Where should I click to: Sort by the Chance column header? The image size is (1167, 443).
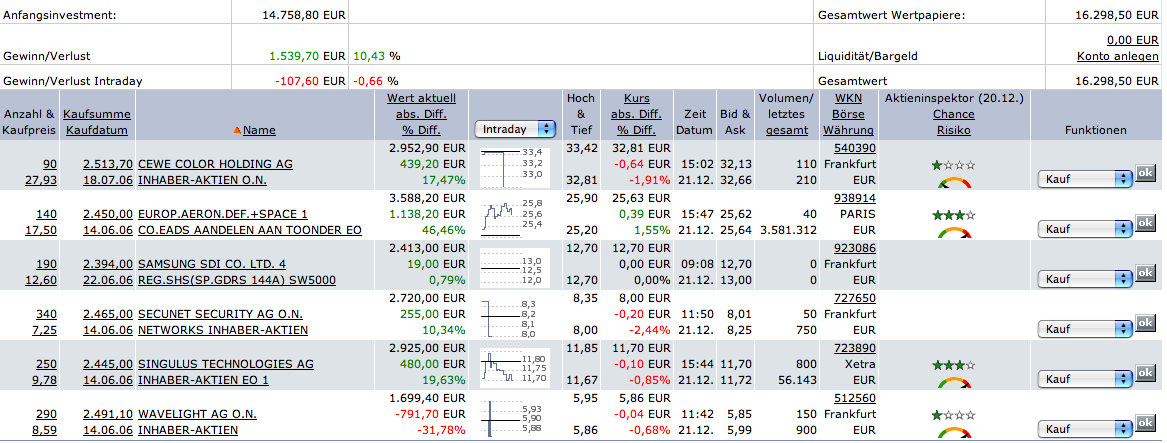point(952,114)
